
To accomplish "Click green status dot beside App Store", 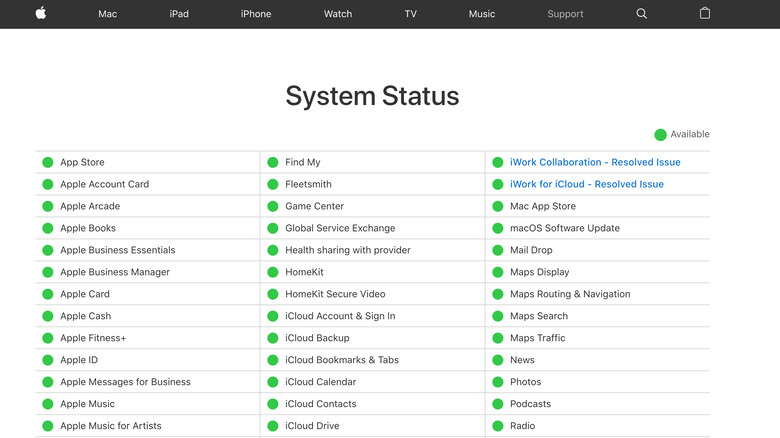I will 47,162.
